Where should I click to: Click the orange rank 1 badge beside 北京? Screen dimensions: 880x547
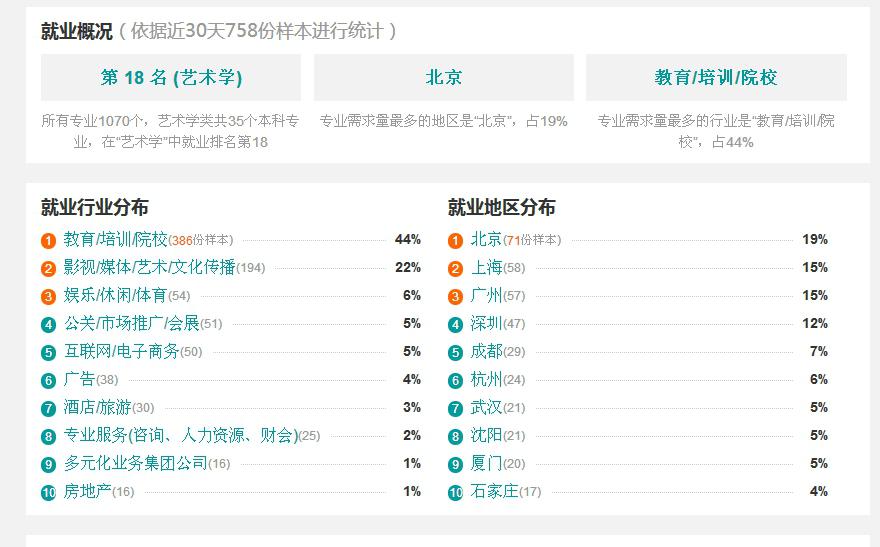pyautogui.click(x=455, y=240)
